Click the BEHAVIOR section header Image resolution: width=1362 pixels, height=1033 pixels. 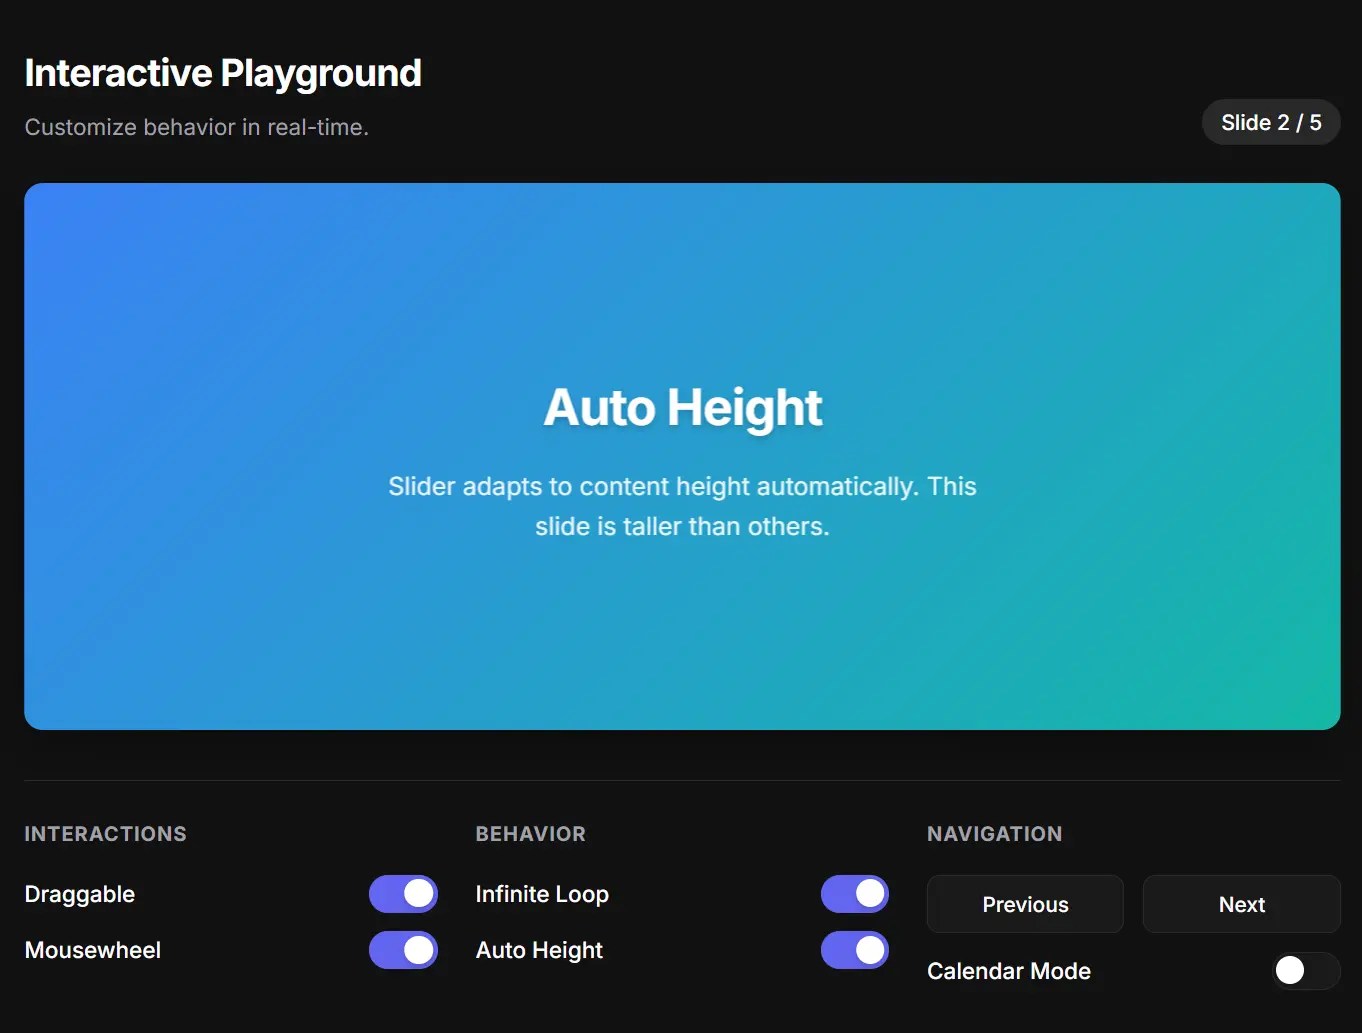tap(530, 833)
